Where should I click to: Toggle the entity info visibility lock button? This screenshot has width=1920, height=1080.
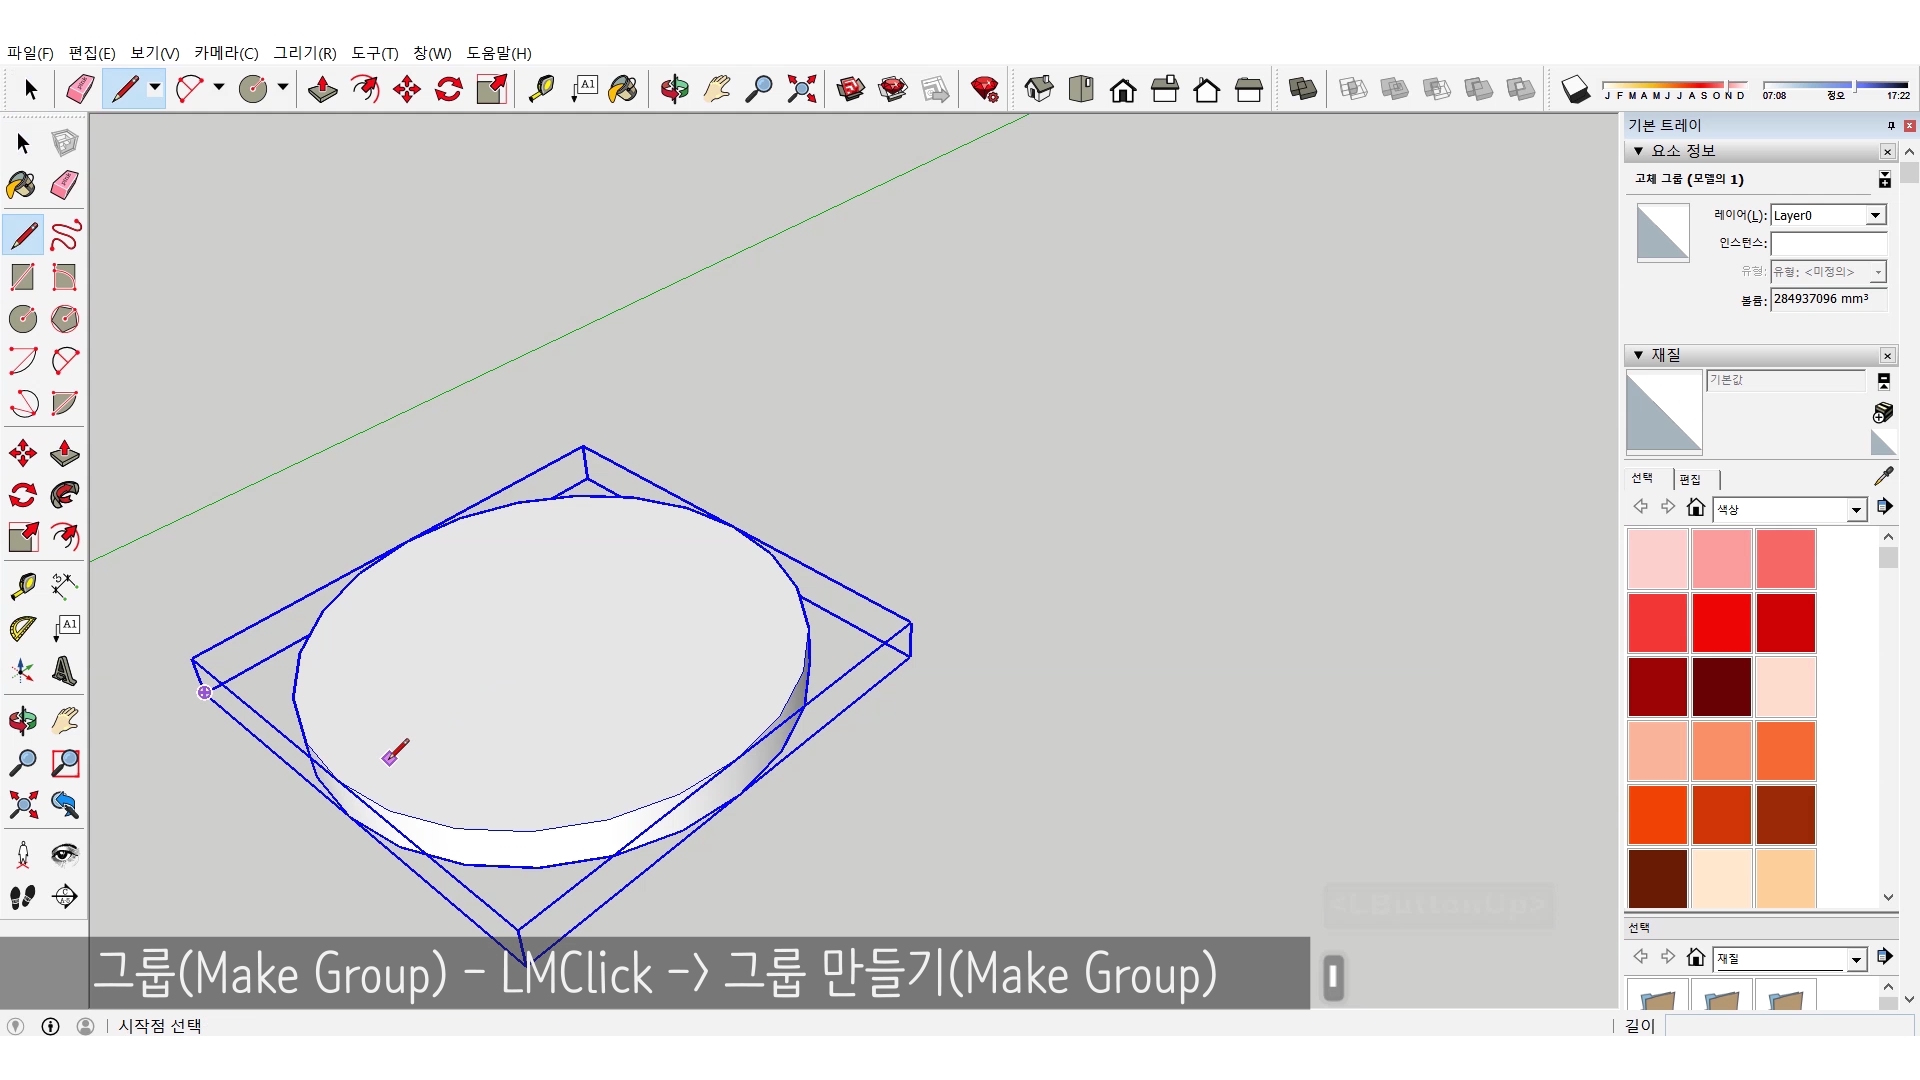coord(1884,179)
